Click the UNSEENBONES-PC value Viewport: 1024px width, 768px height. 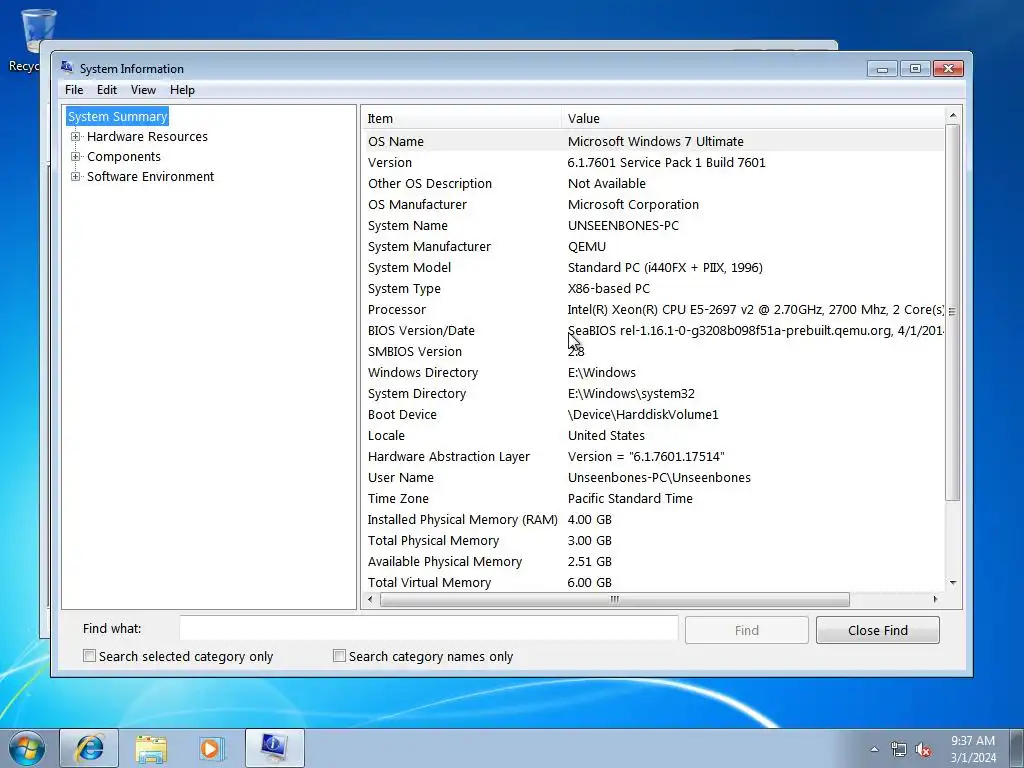(623, 225)
